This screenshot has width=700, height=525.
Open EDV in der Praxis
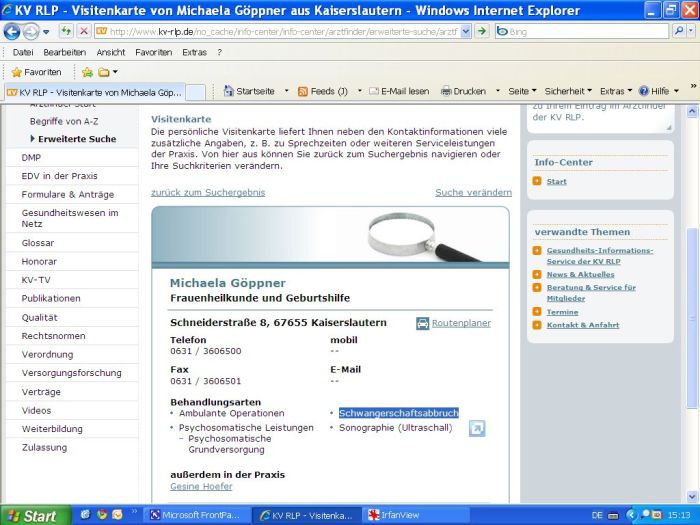(x=59, y=176)
